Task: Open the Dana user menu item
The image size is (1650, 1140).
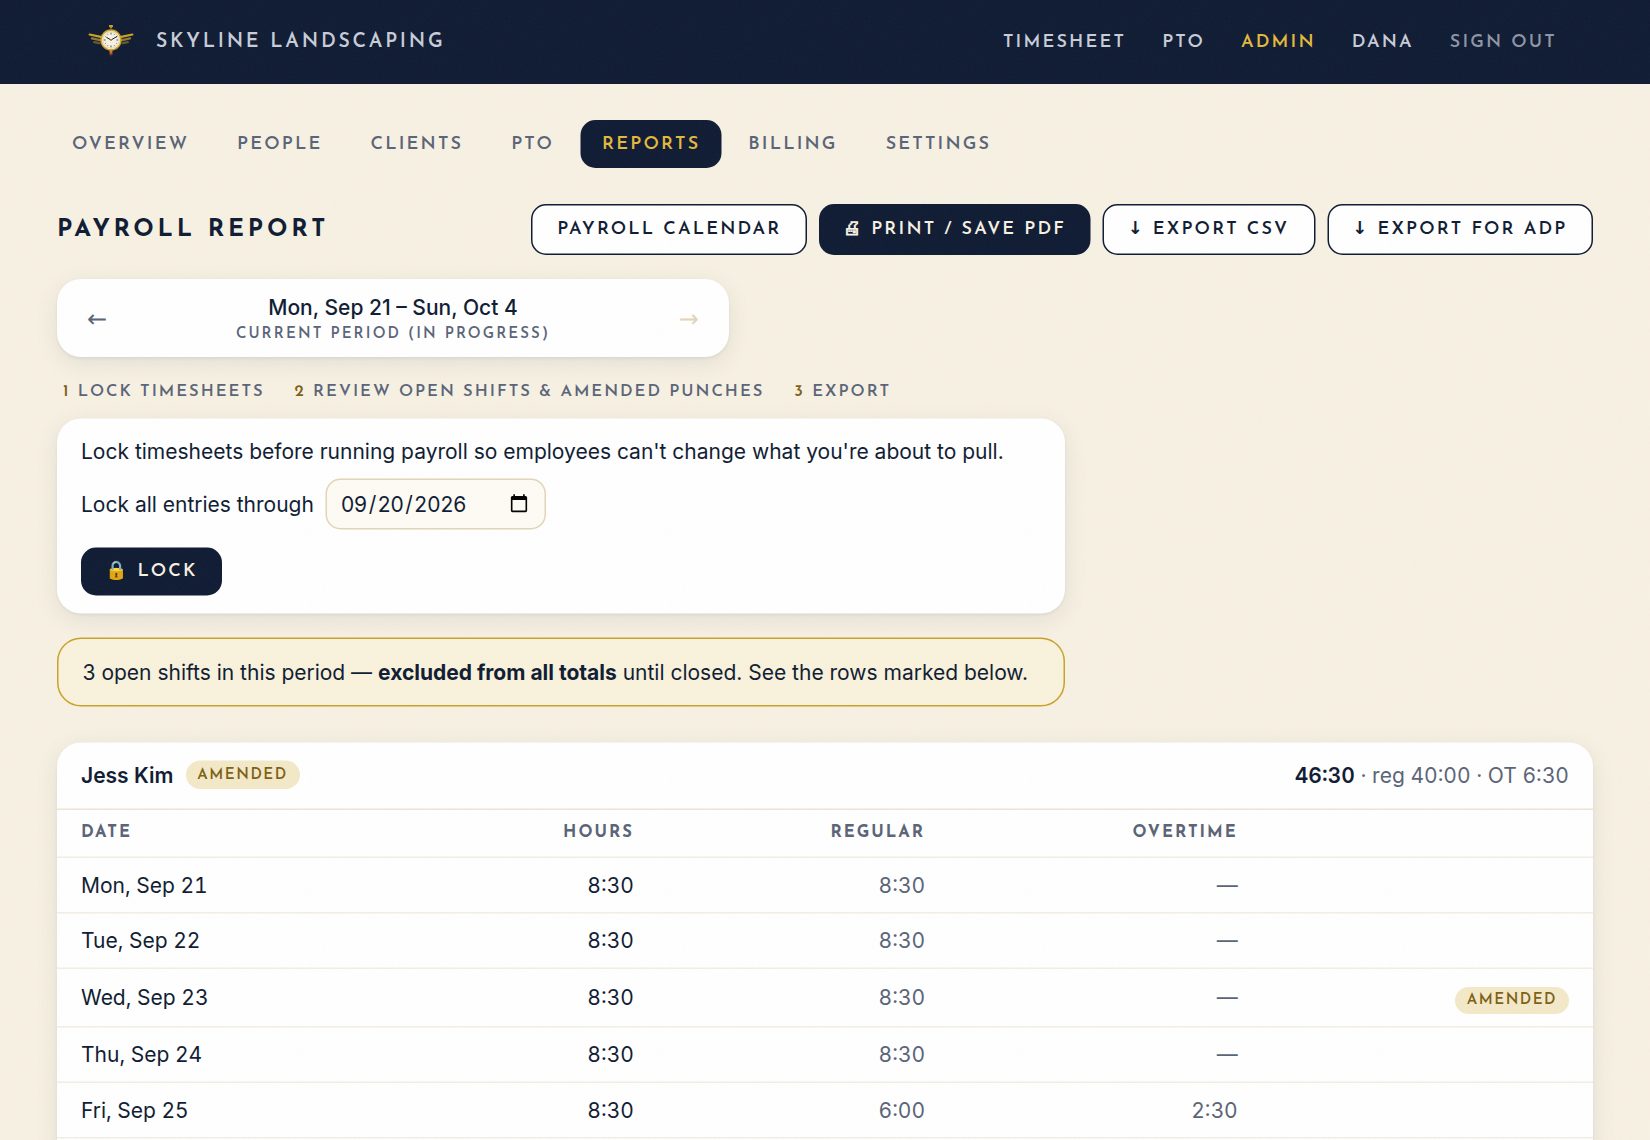Action: pyautogui.click(x=1382, y=41)
